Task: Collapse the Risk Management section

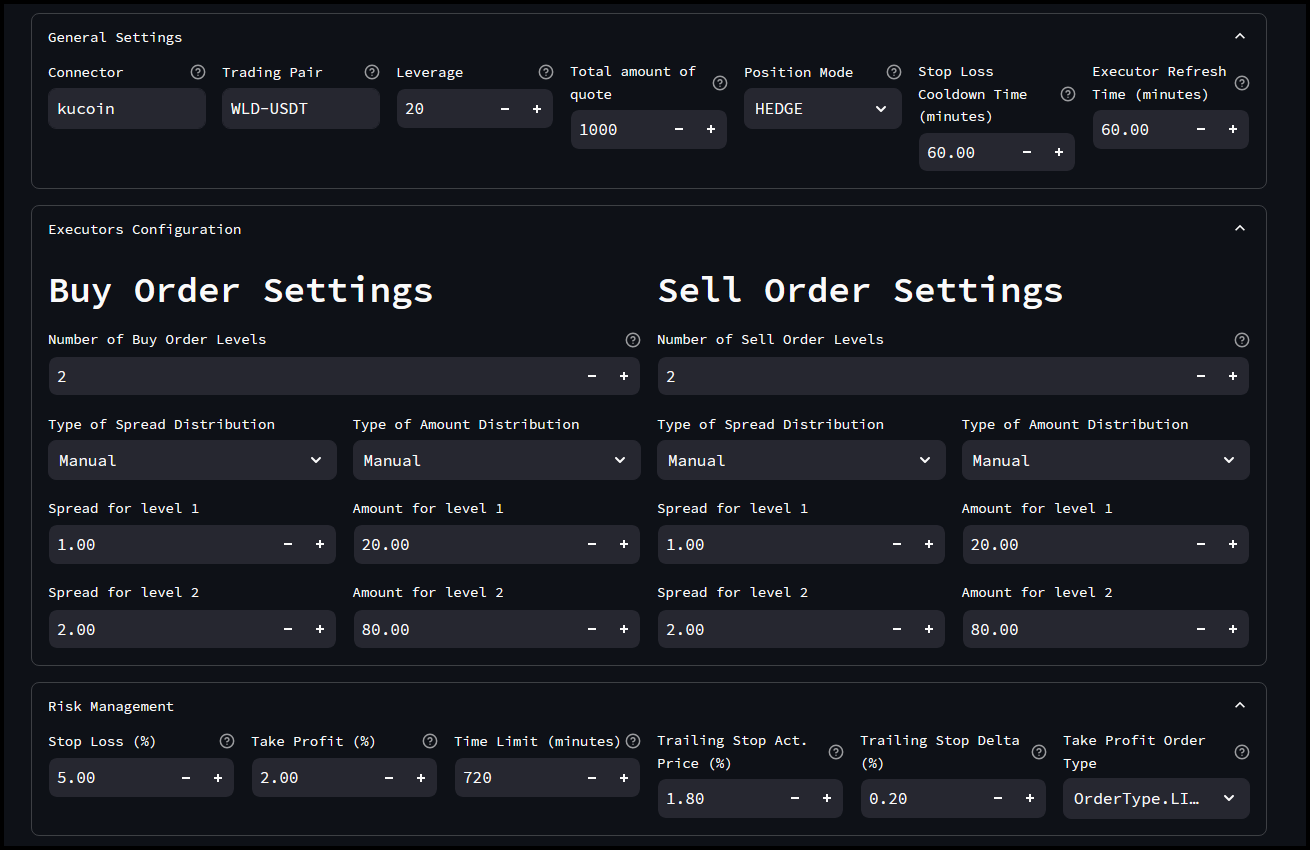Action: 1240,703
